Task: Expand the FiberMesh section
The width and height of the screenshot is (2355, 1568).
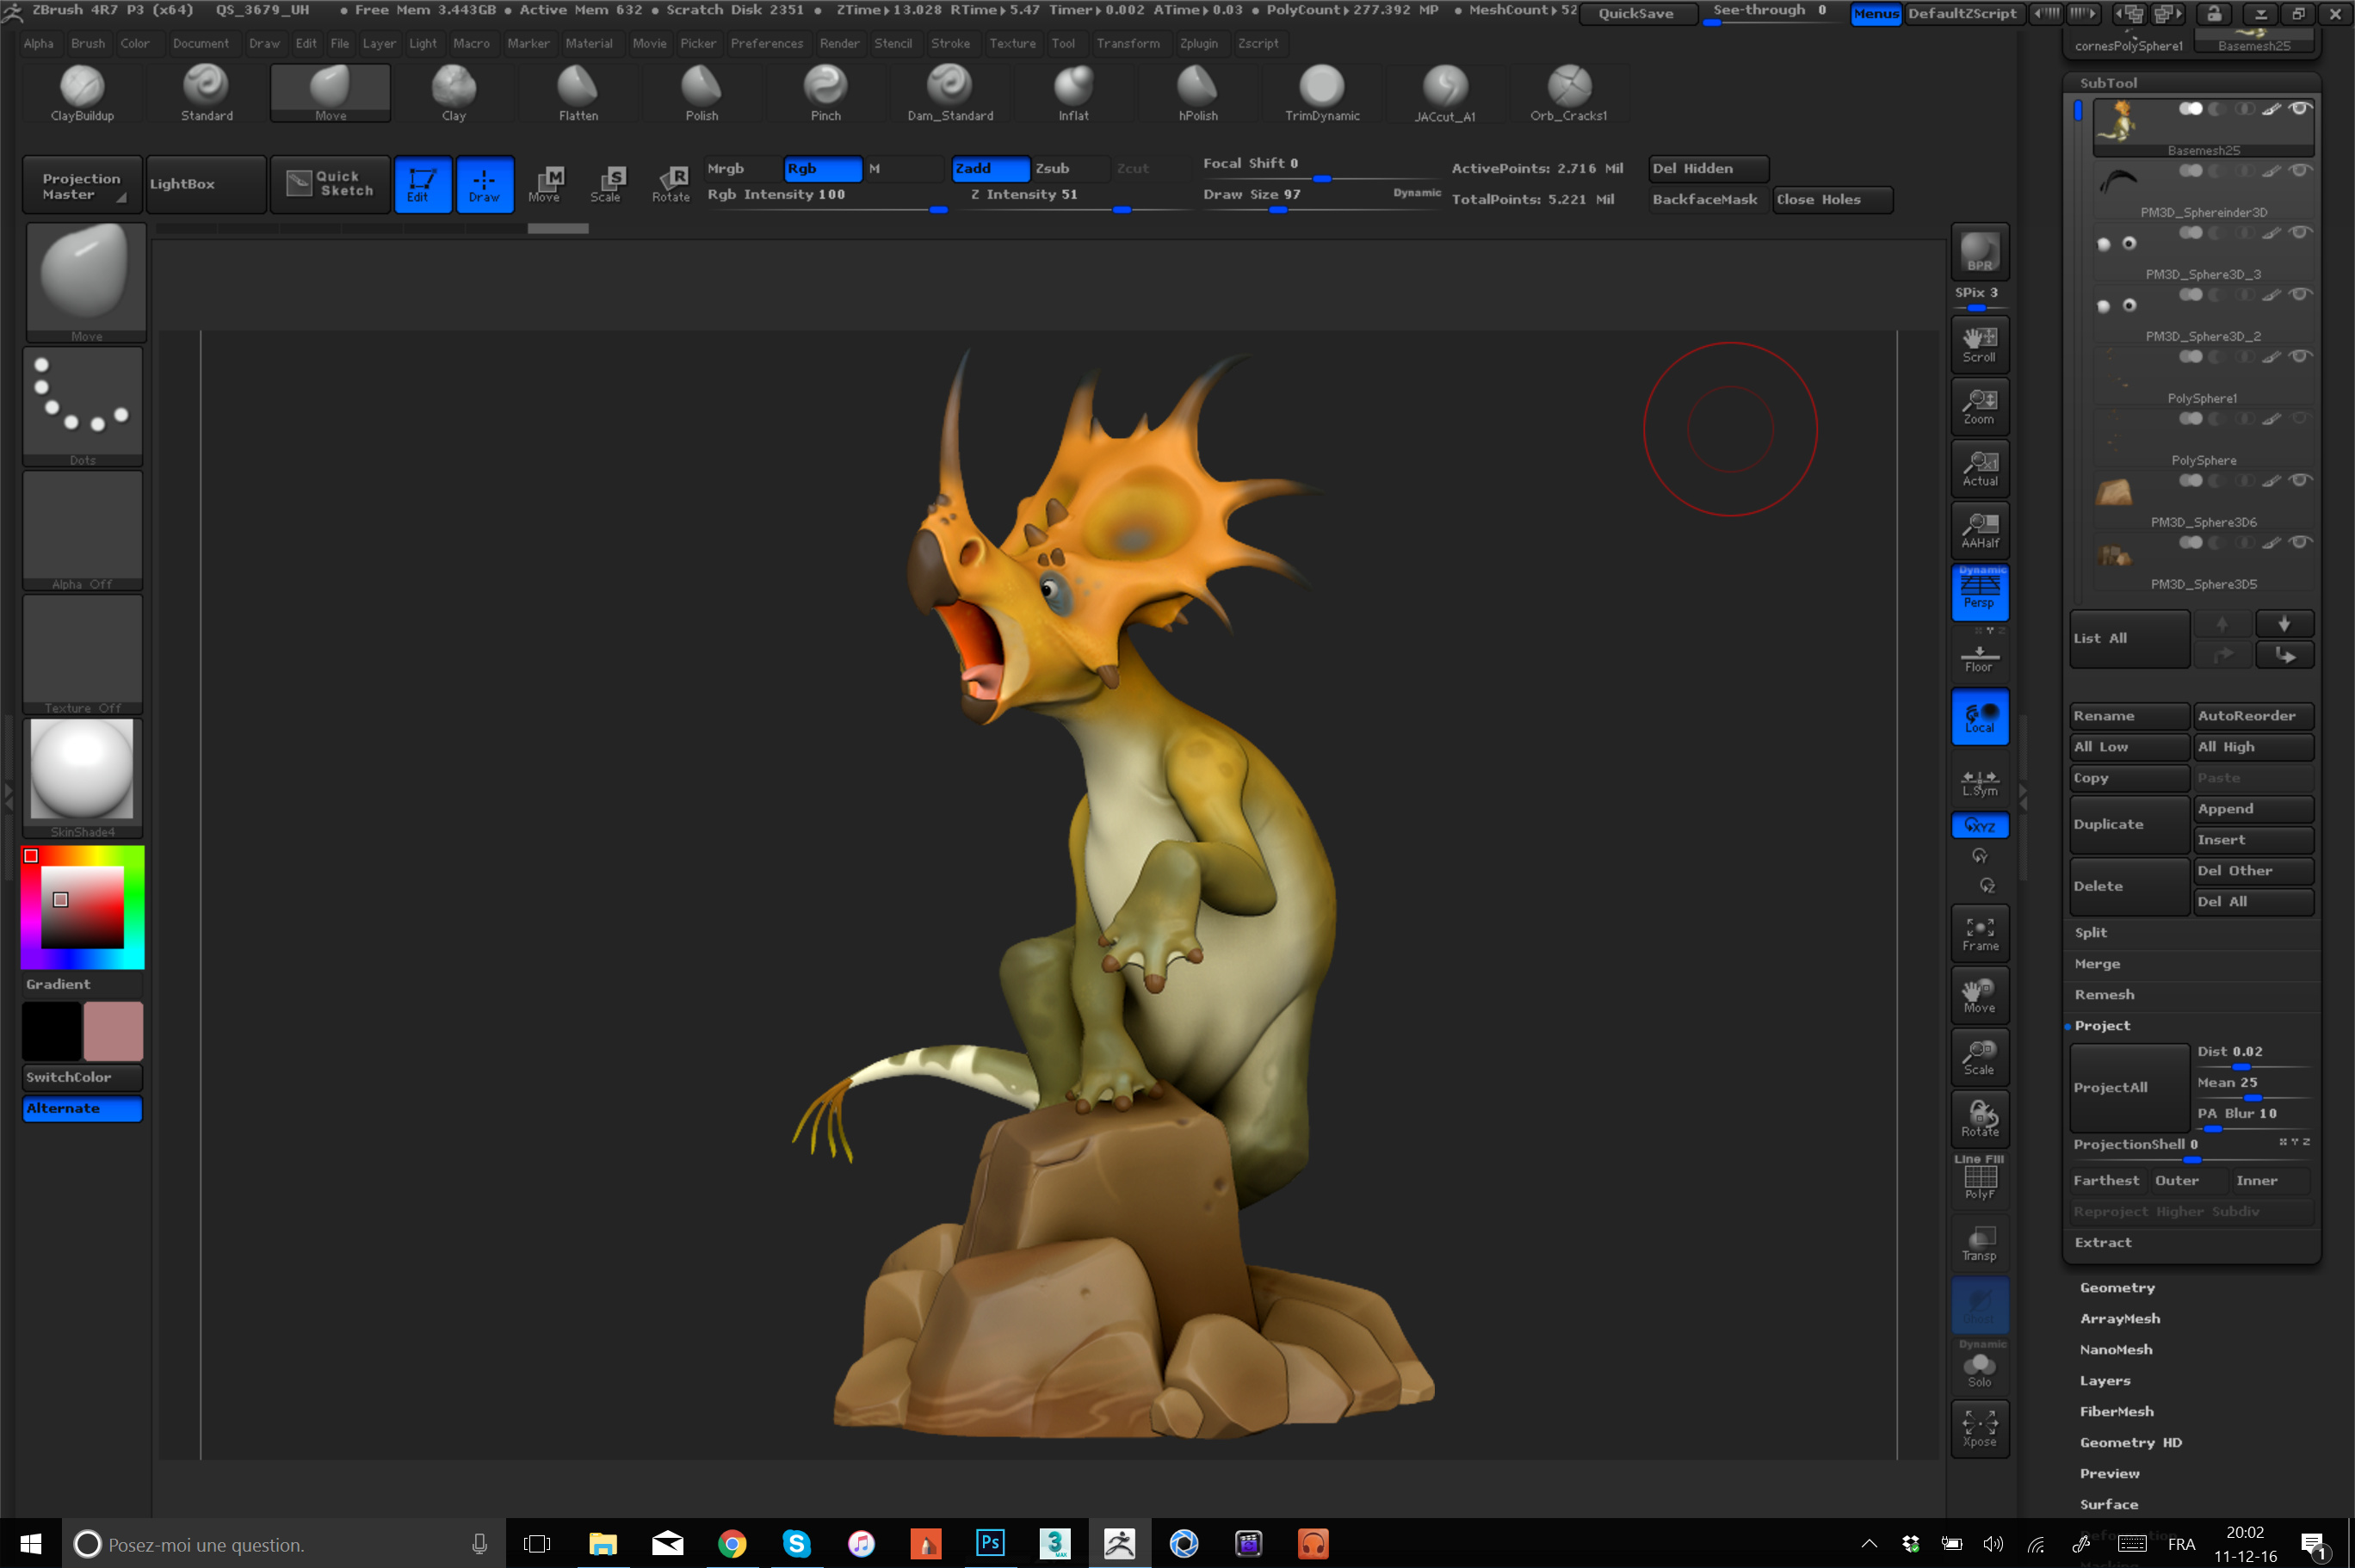Action: pyautogui.click(x=2117, y=1411)
